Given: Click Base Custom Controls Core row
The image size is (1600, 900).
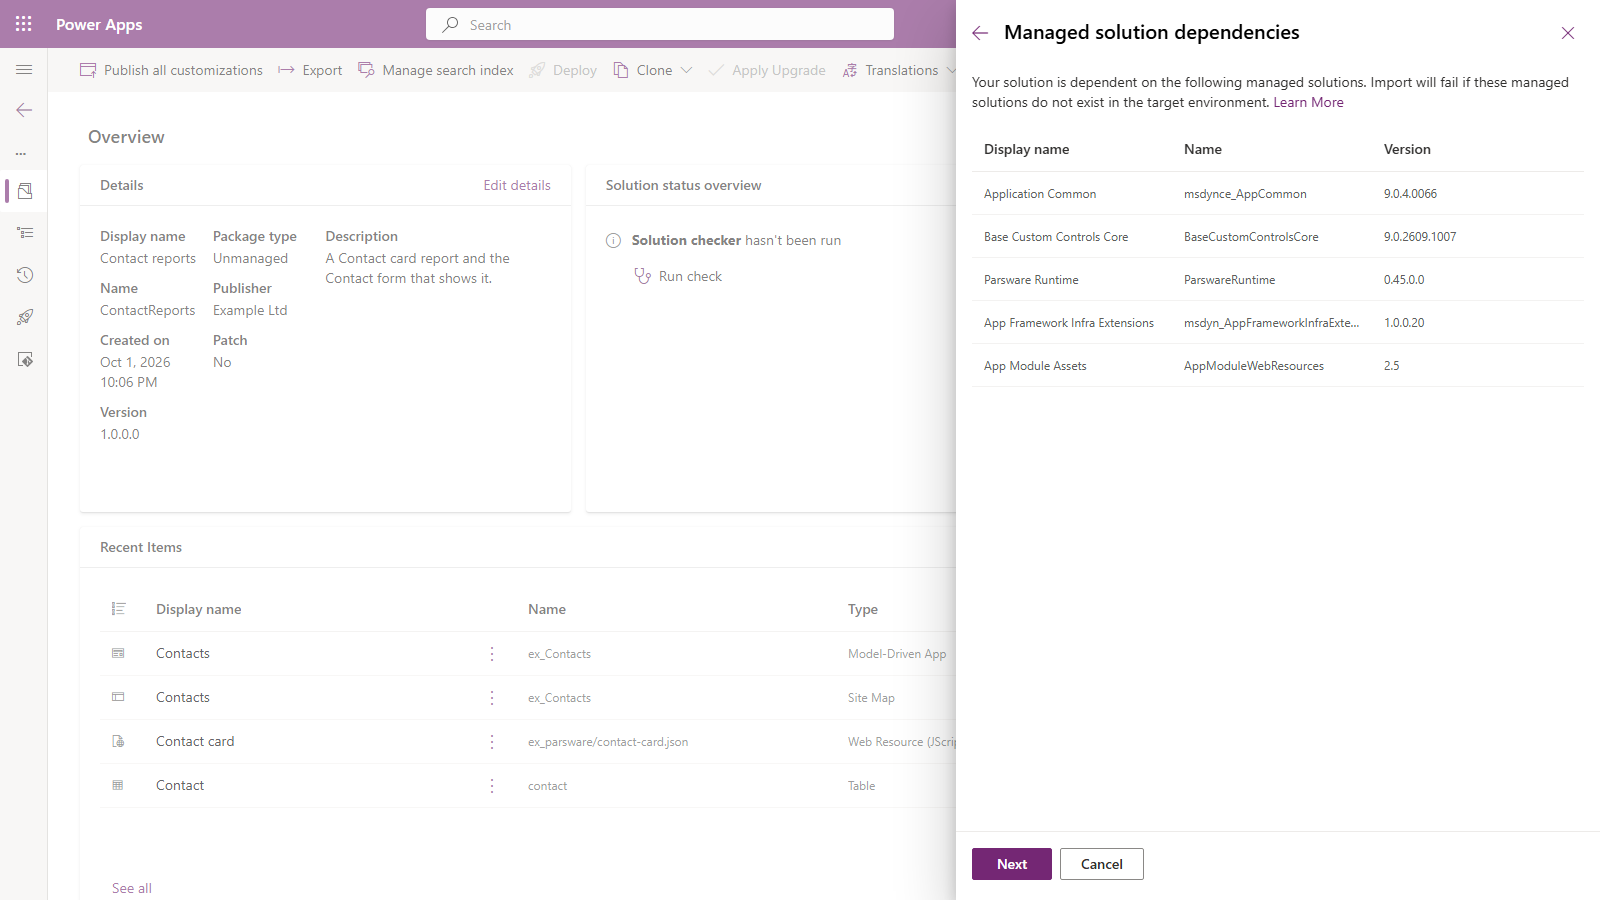Looking at the screenshot, I should [1278, 237].
